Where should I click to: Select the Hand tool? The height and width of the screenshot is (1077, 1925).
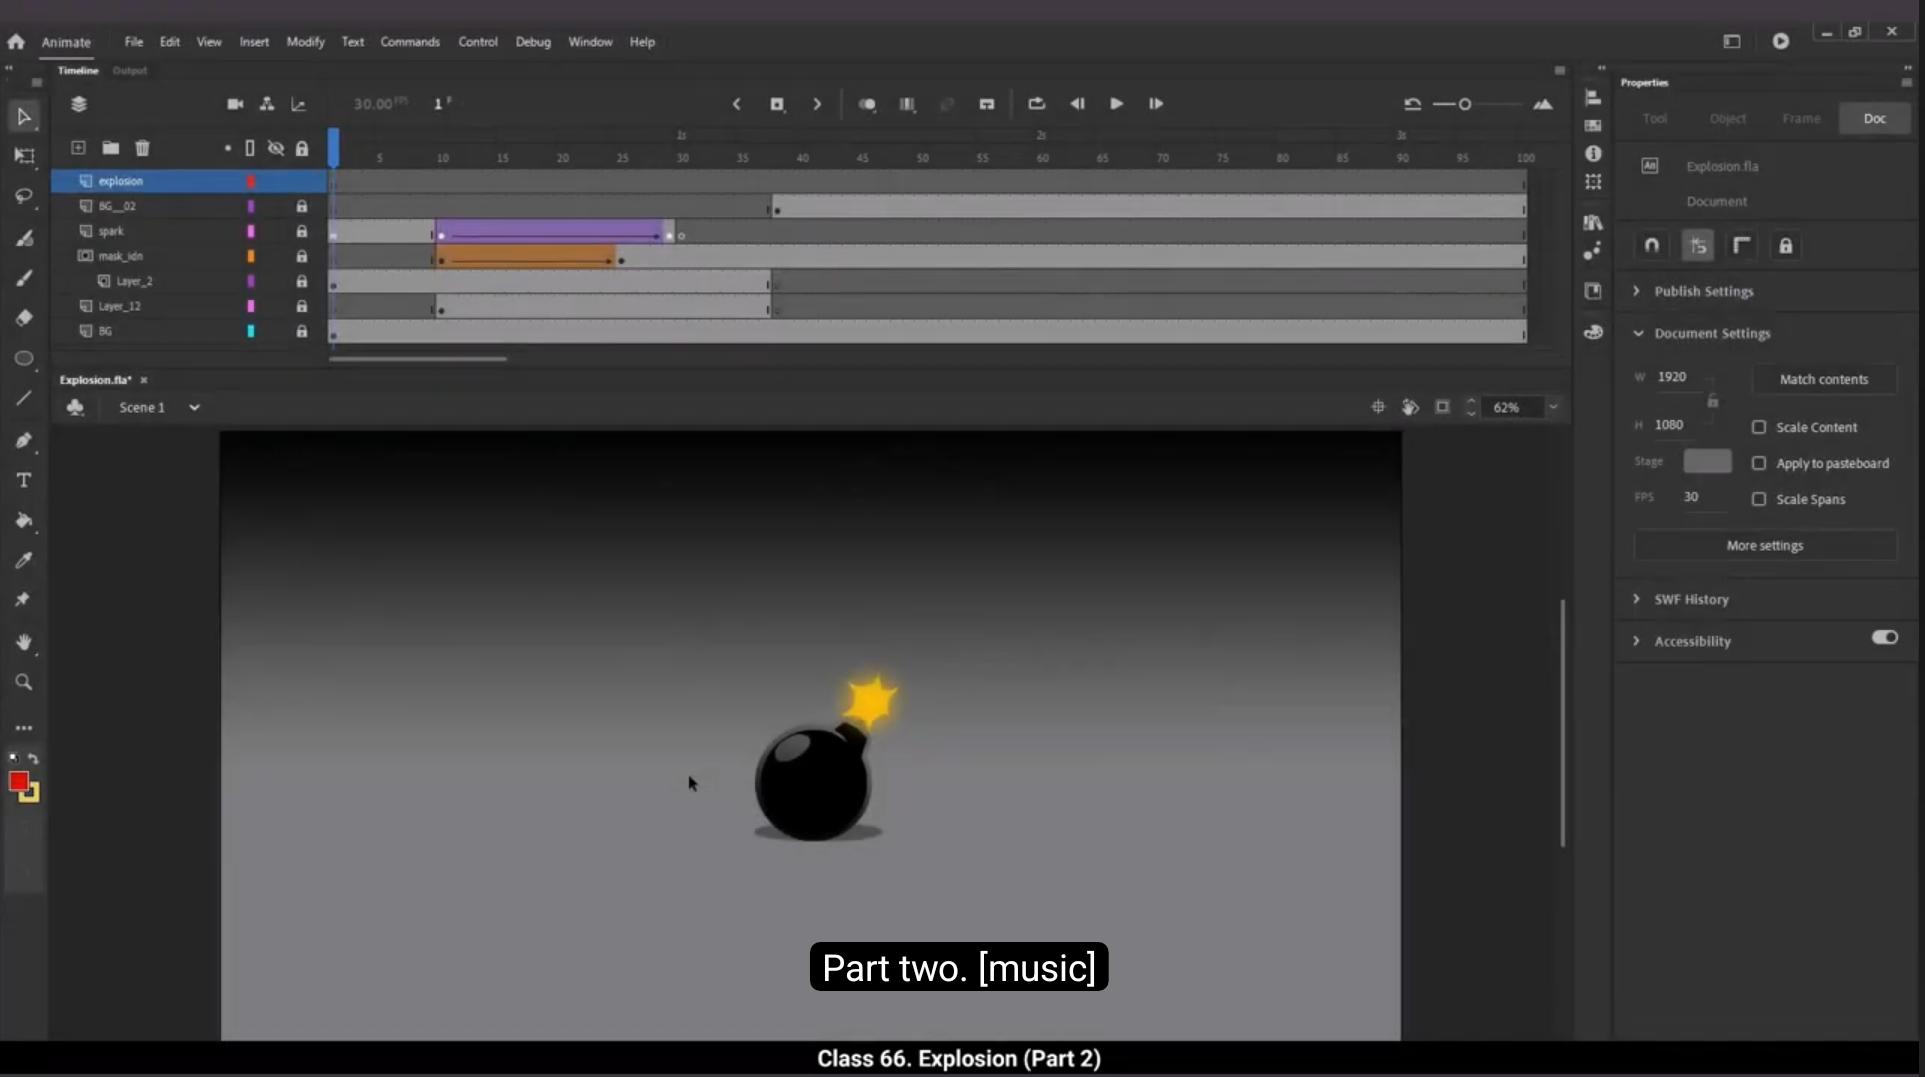point(24,642)
